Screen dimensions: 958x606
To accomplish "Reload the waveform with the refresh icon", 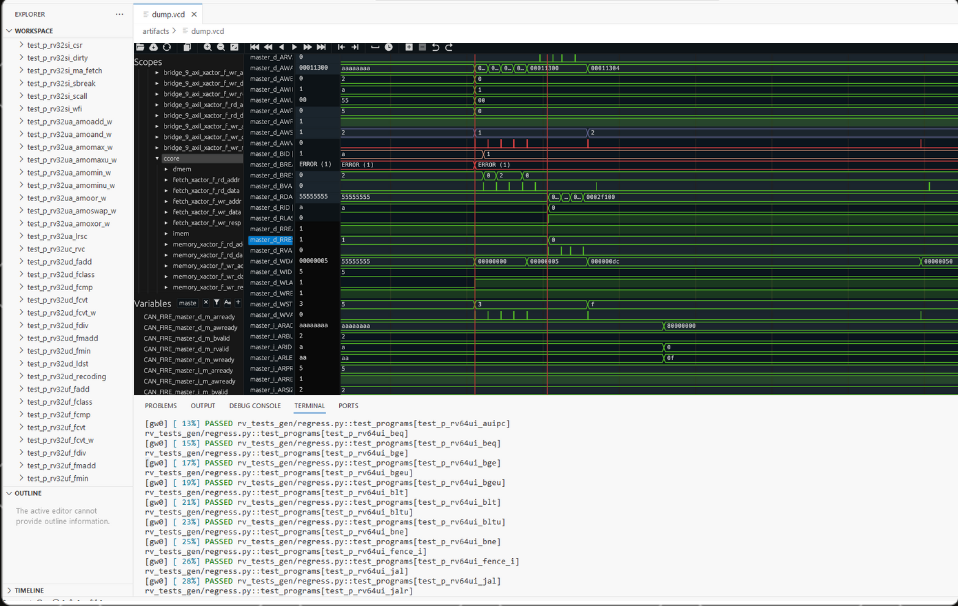I will click(167, 47).
